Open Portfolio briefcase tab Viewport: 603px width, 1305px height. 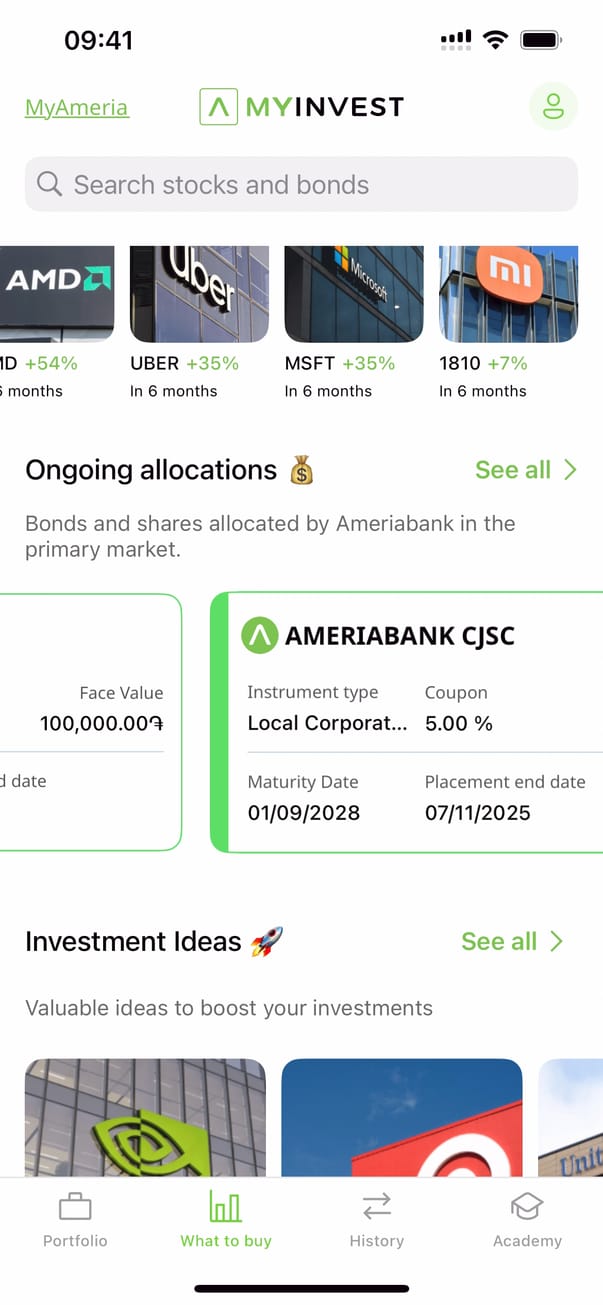(75, 1219)
